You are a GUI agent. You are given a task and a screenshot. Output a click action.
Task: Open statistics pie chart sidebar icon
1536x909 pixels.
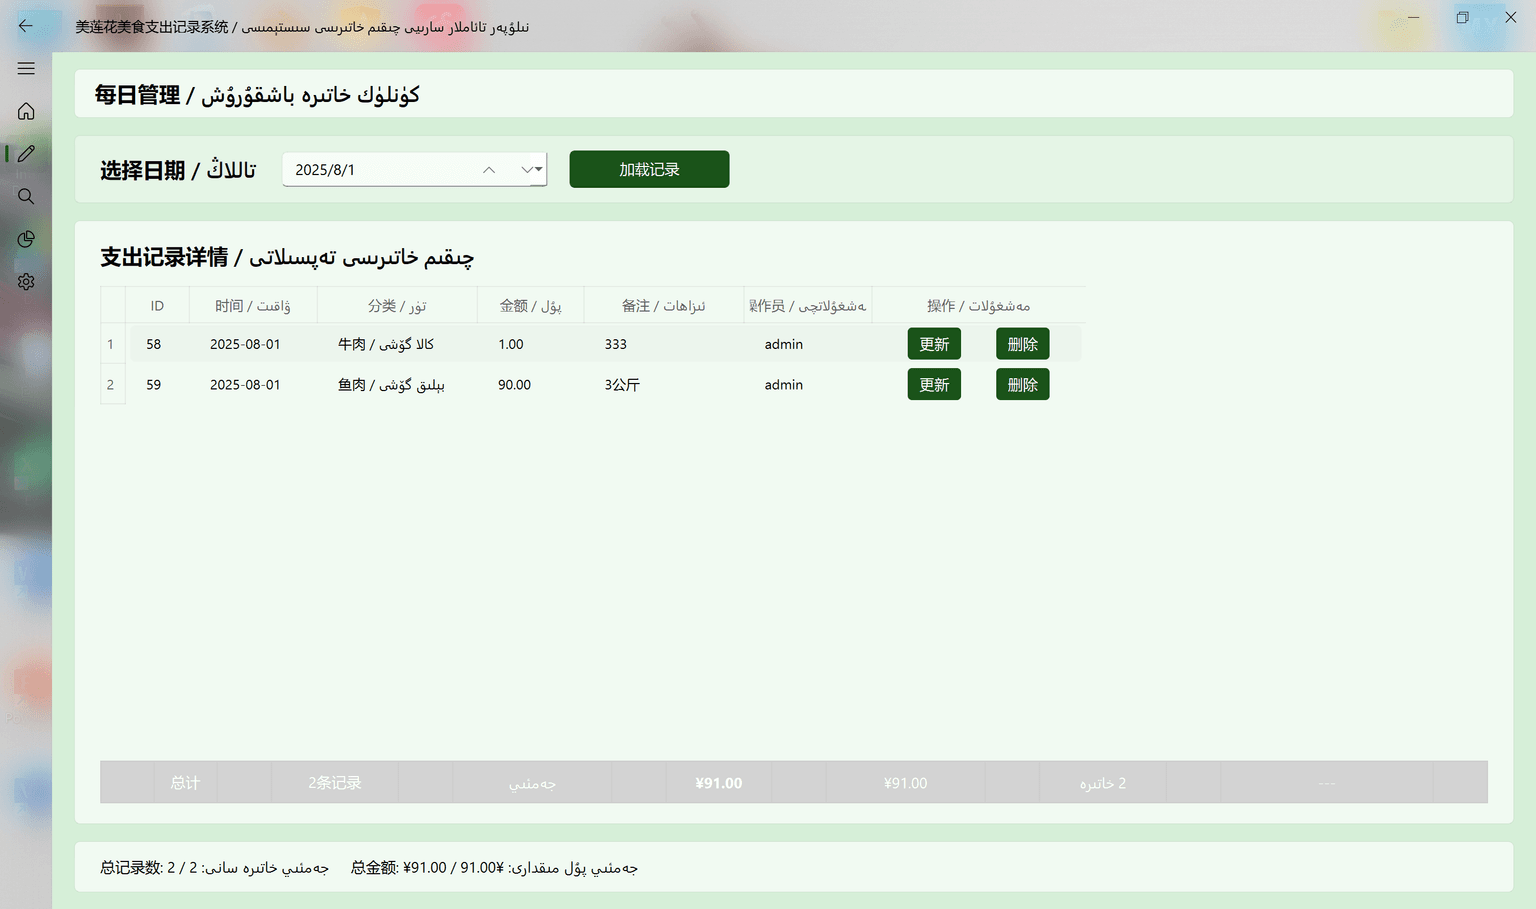pos(26,239)
